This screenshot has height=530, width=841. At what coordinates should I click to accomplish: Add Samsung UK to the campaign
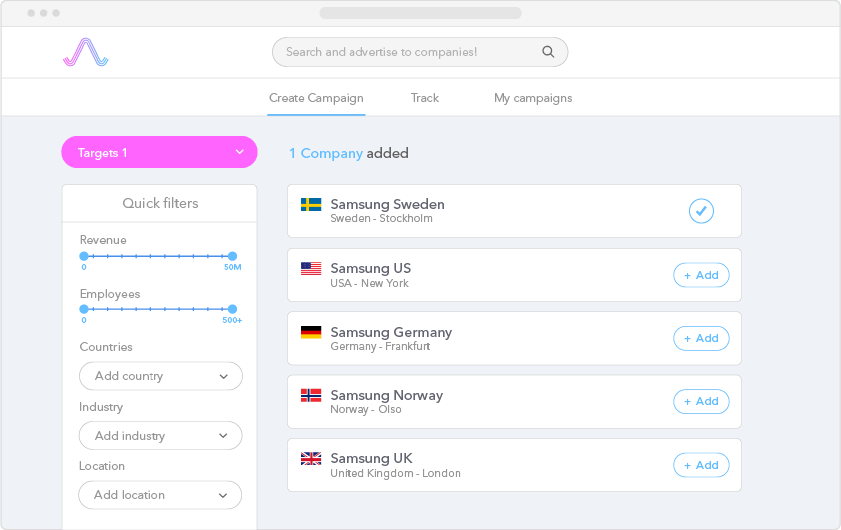coord(701,465)
